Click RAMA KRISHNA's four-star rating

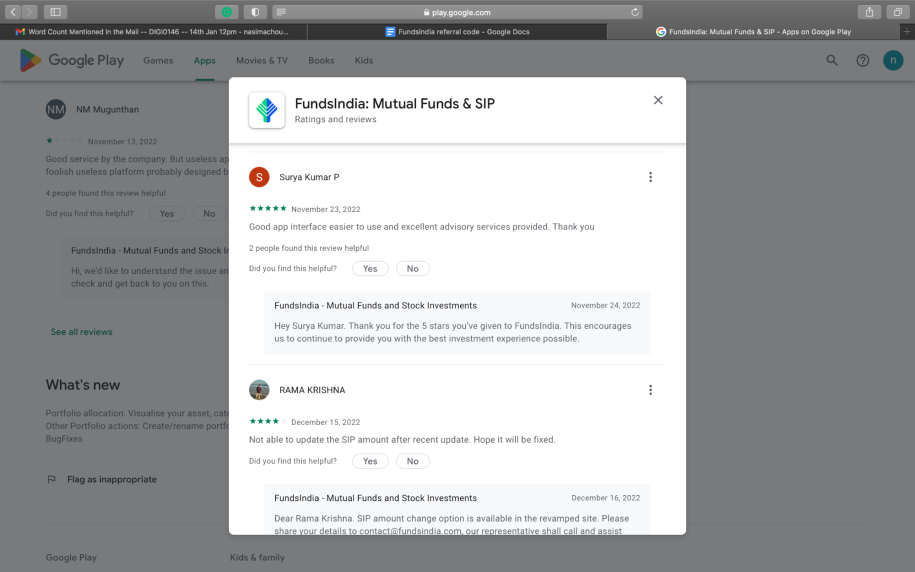point(268,421)
